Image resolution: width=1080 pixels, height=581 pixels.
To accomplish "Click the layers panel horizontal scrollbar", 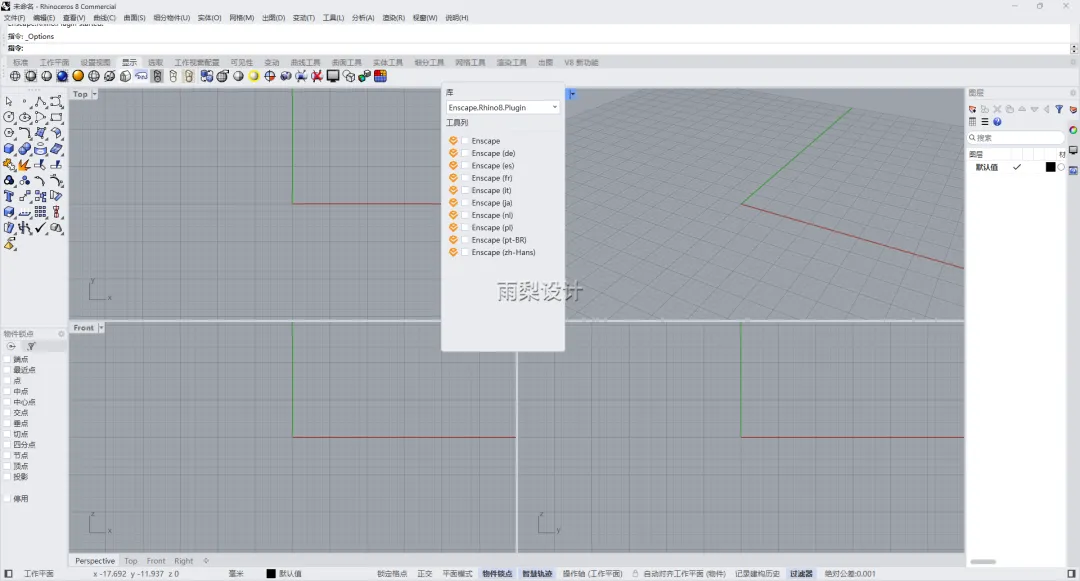I will pos(984,562).
